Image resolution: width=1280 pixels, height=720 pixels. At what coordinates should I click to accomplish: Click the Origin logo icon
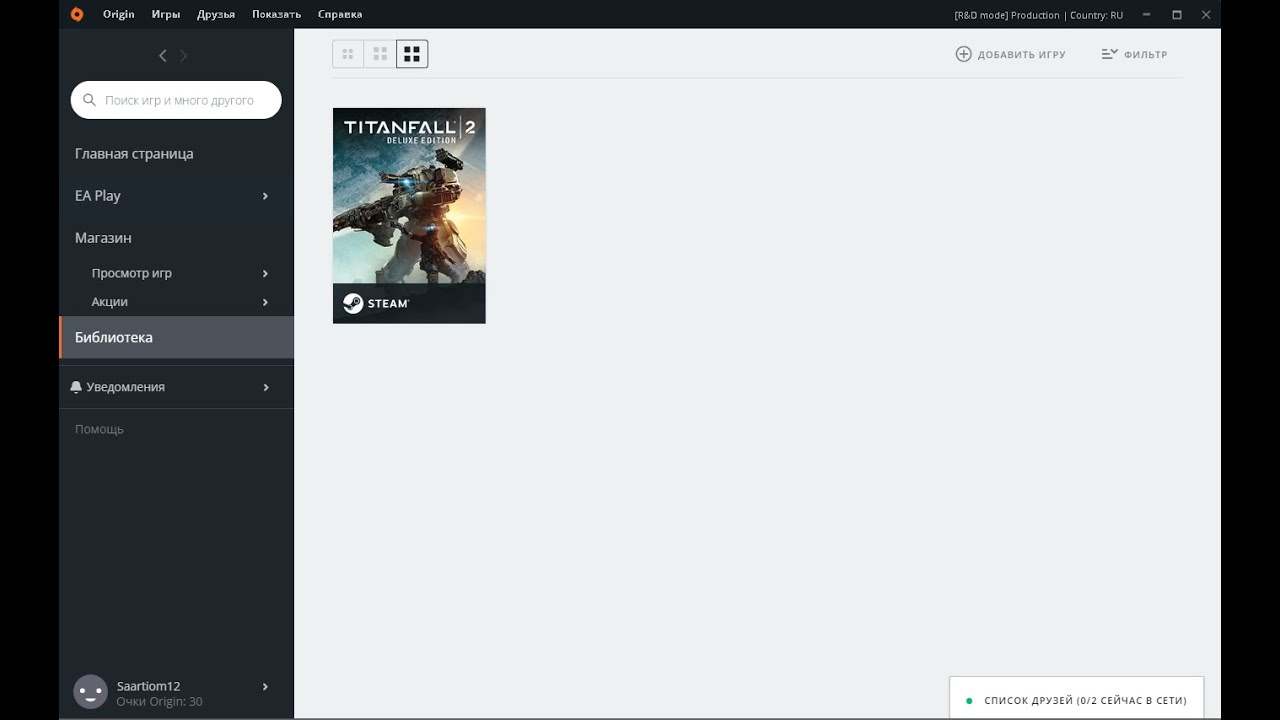click(x=77, y=14)
